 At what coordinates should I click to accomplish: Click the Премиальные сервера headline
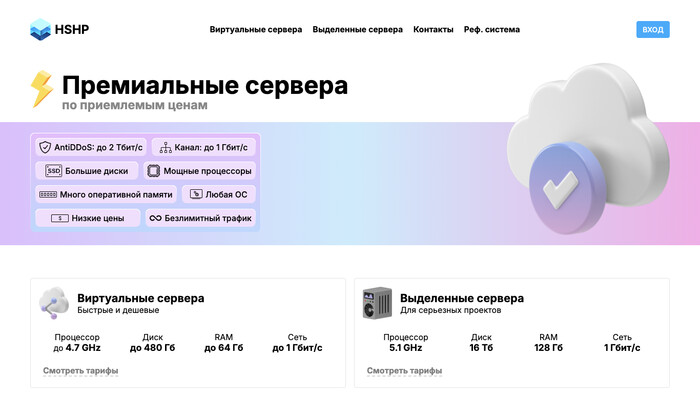click(205, 85)
